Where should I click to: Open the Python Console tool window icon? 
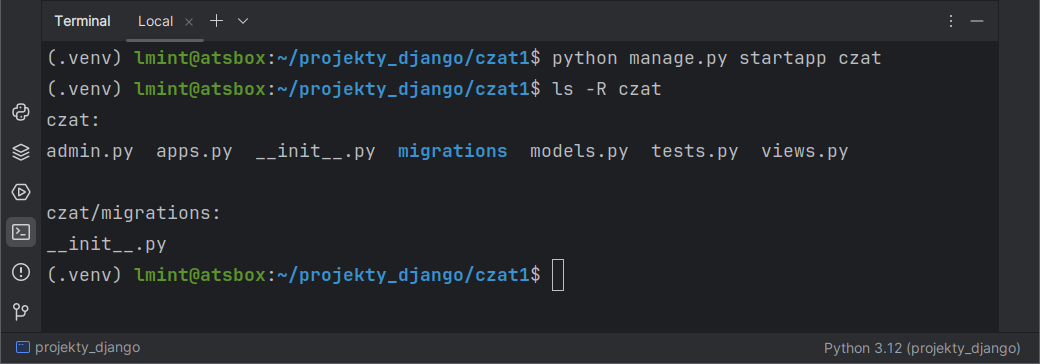pos(21,113)
